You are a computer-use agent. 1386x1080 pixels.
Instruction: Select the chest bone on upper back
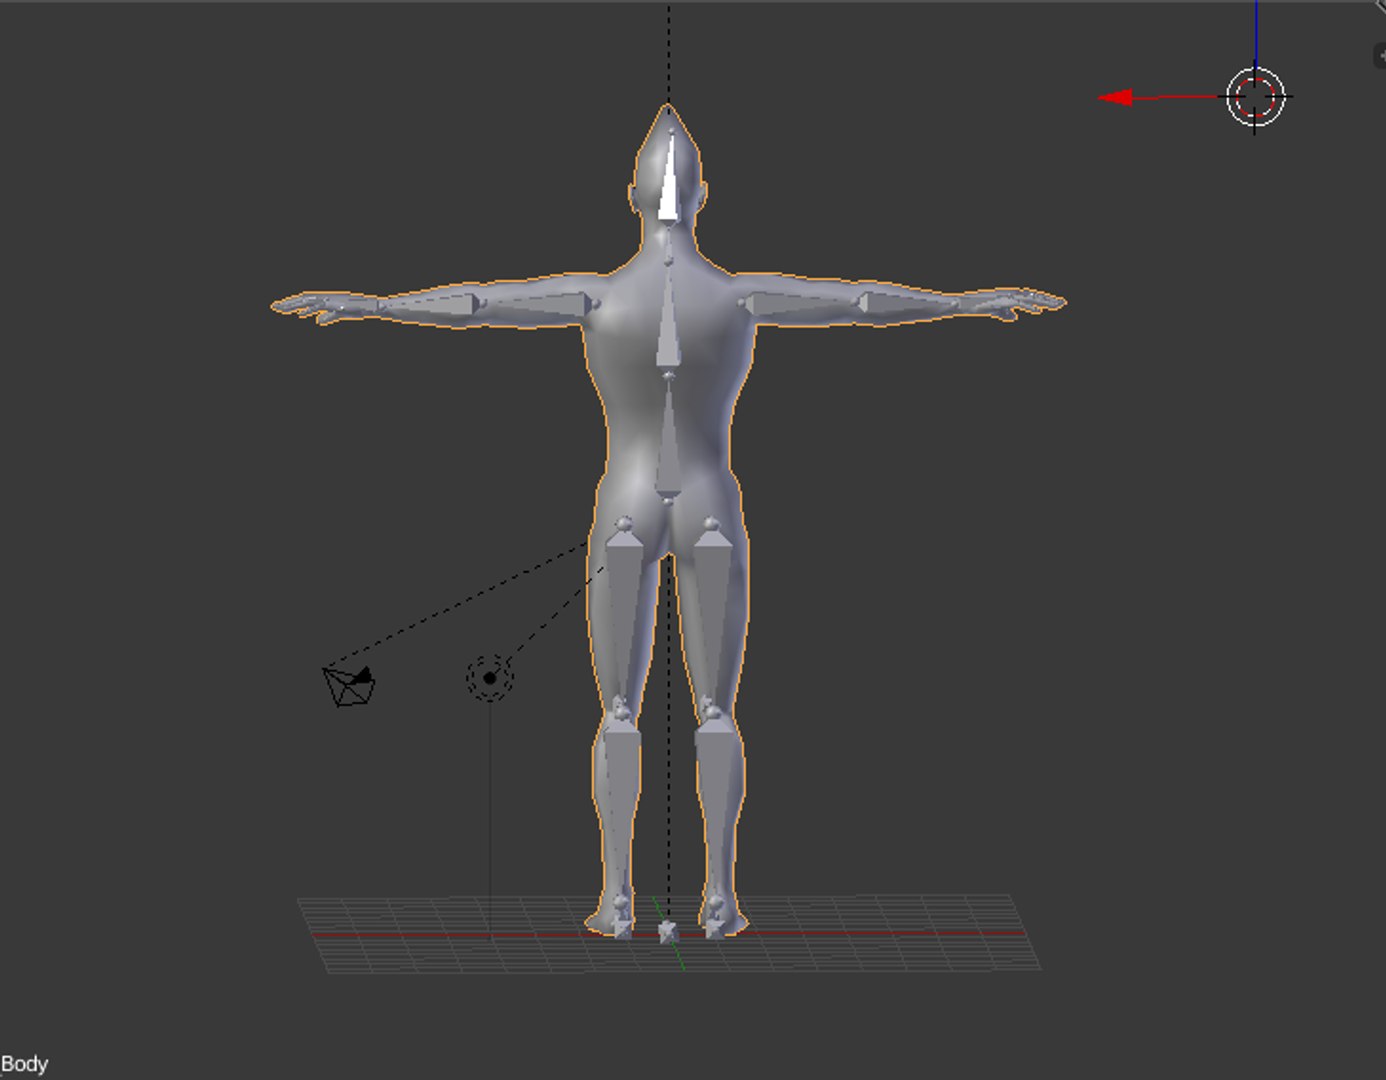point(668,318)
